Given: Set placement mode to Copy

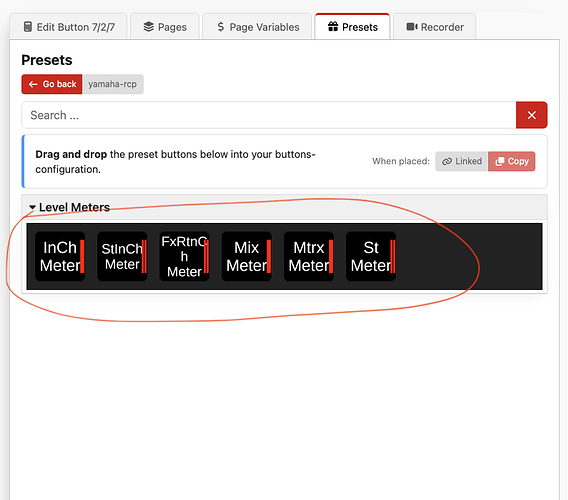Looking at the screenshot, I should [511, 161].
